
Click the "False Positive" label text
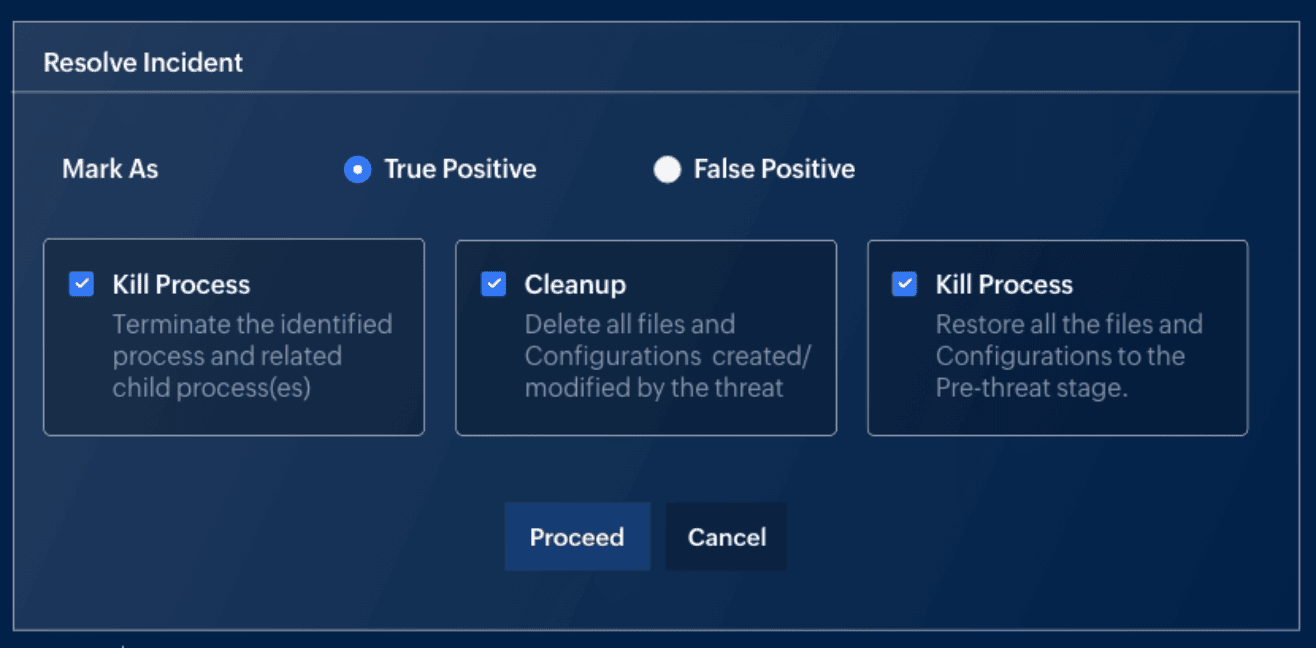(x=774, y=170)
